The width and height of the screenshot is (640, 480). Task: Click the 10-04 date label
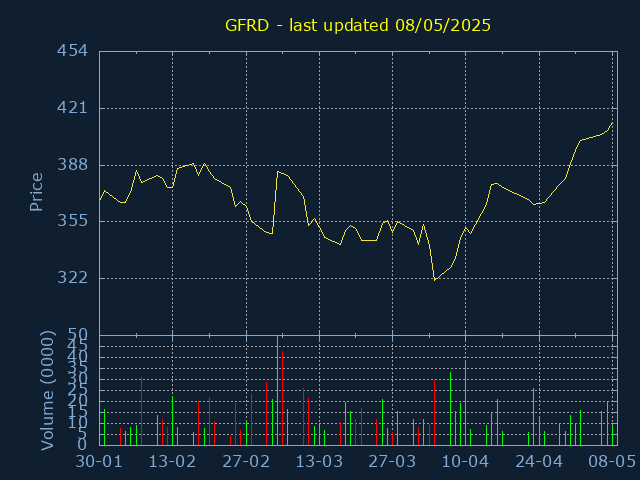coord(465,462)
